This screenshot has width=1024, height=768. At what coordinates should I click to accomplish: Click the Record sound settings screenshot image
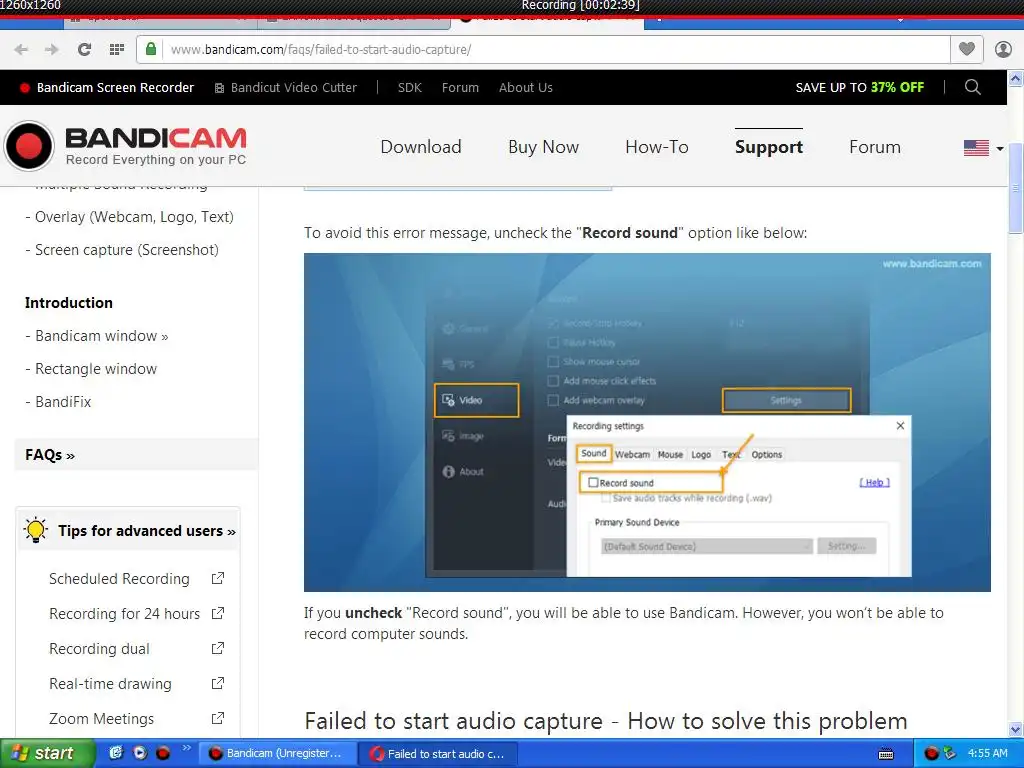pos(647,422)
